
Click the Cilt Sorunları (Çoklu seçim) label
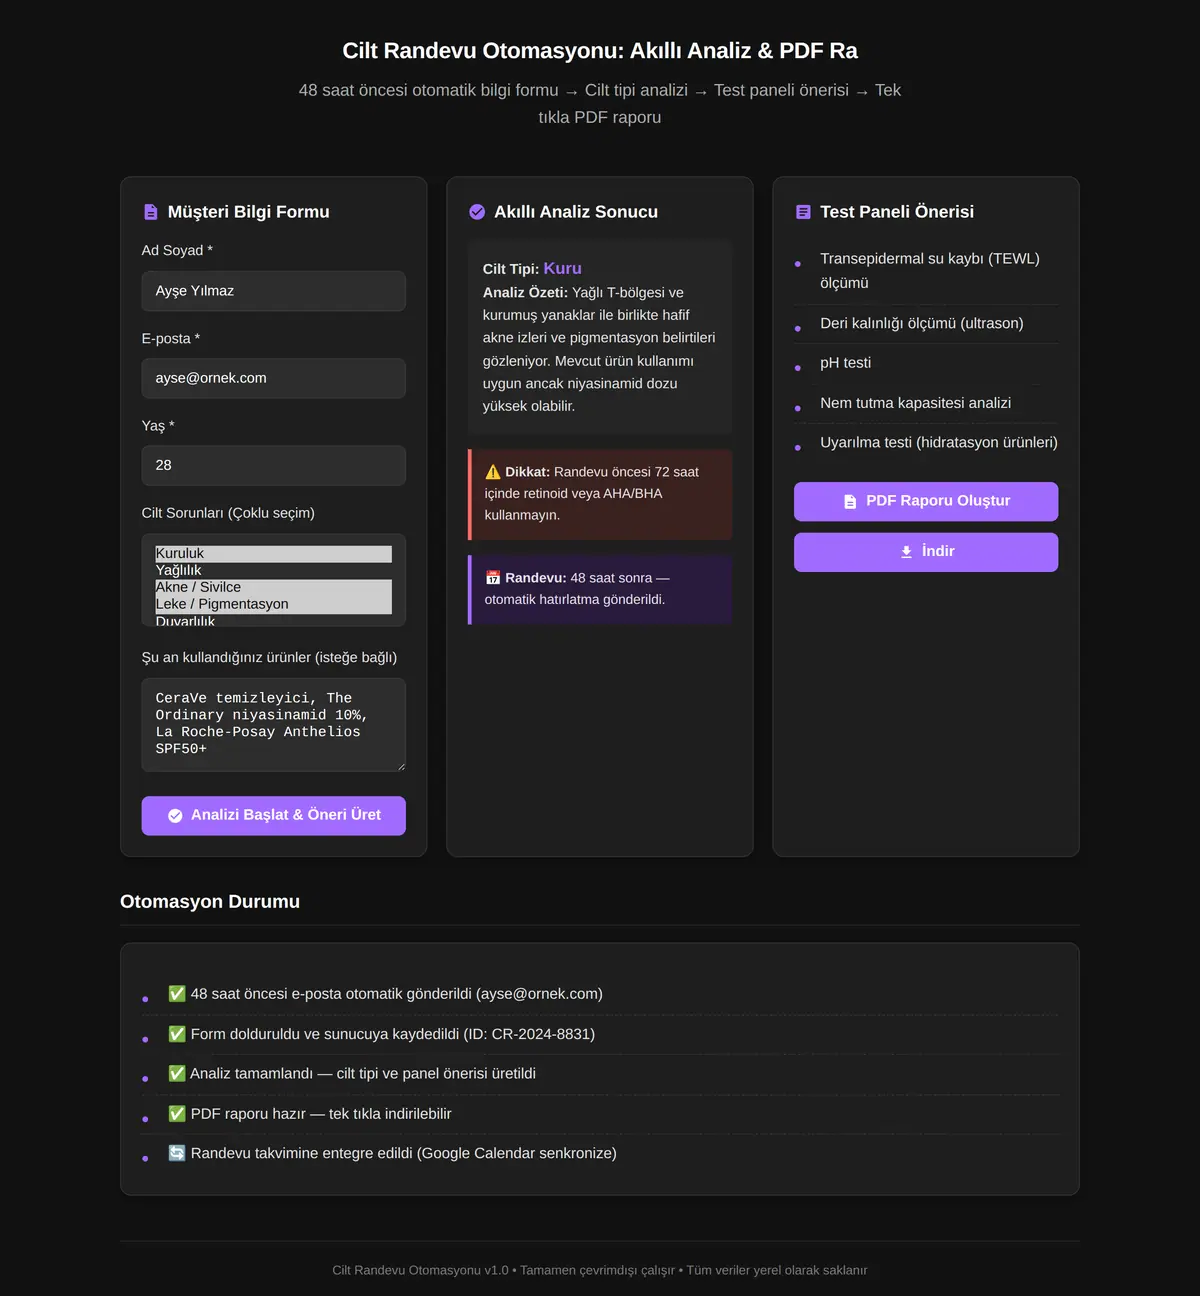pyautogui.click(x=228, y=513)
